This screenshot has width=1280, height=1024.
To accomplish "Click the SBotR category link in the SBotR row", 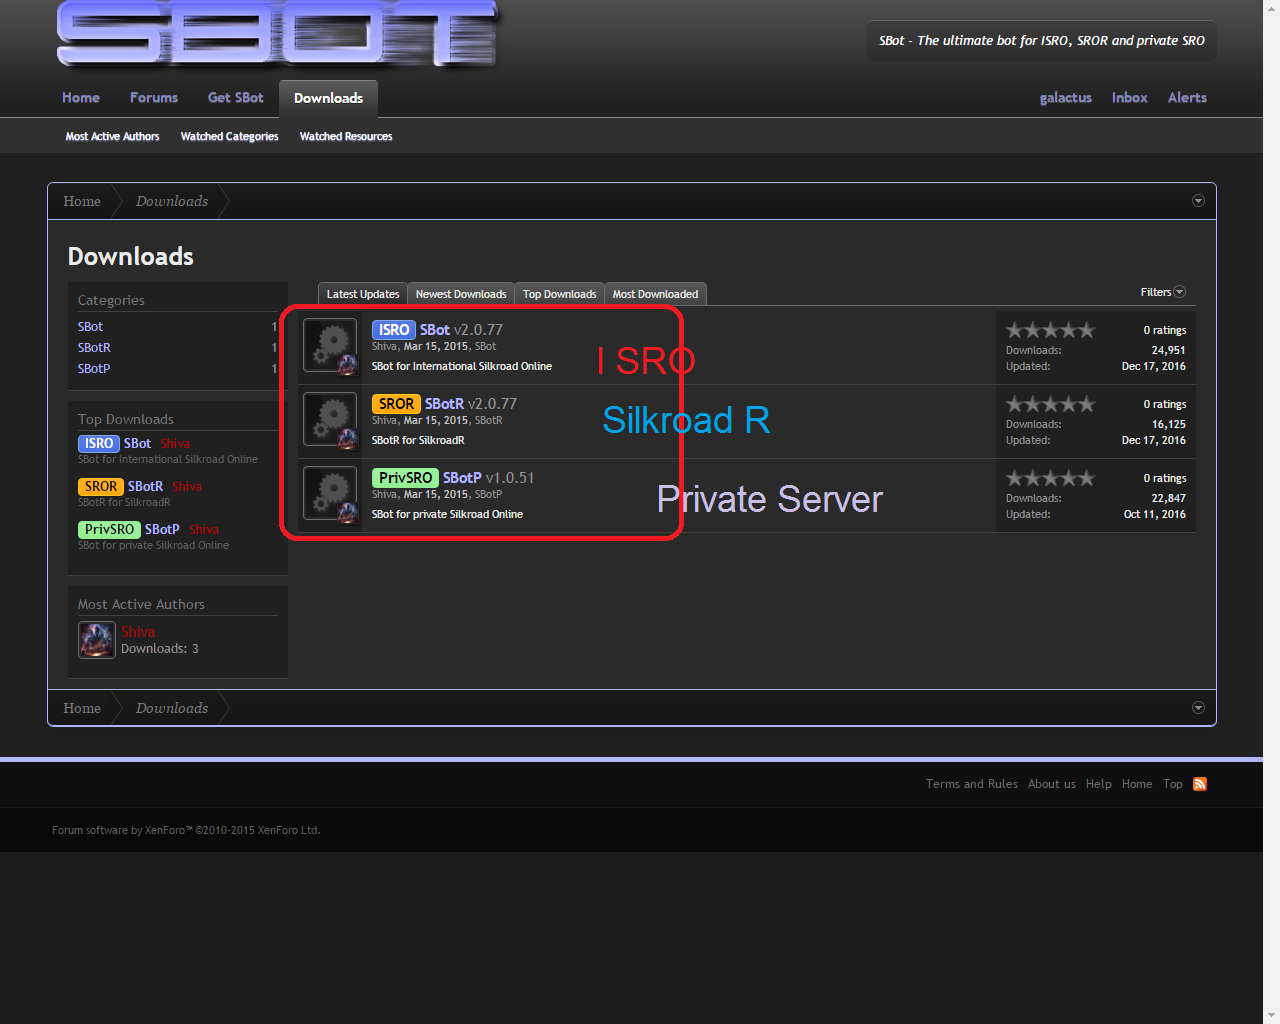I will 489,421.
